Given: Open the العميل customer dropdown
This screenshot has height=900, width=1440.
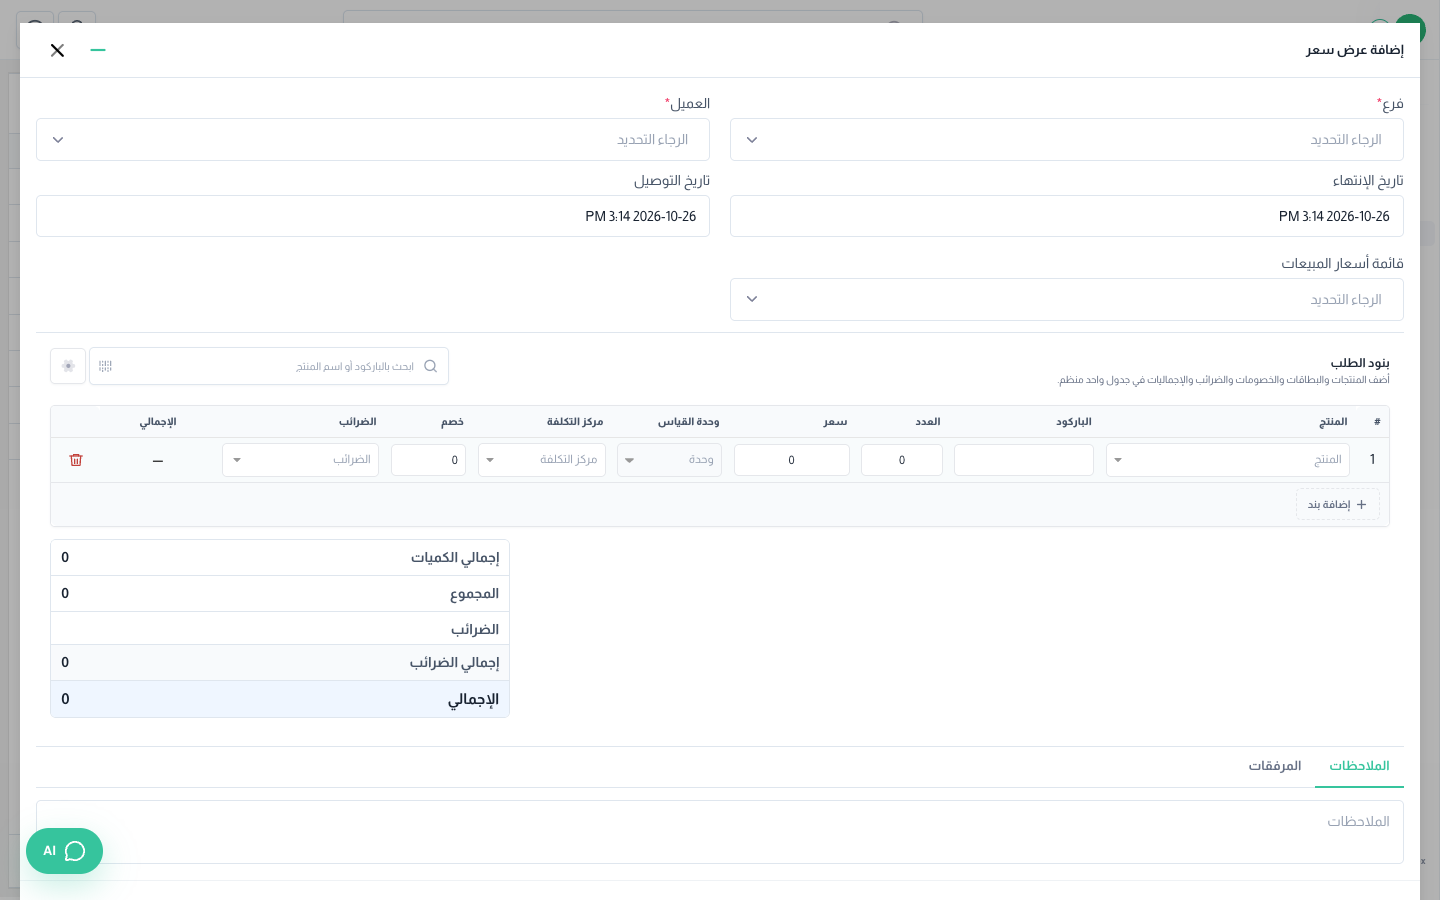Looking at the screenshot, I should coord(373,140).
